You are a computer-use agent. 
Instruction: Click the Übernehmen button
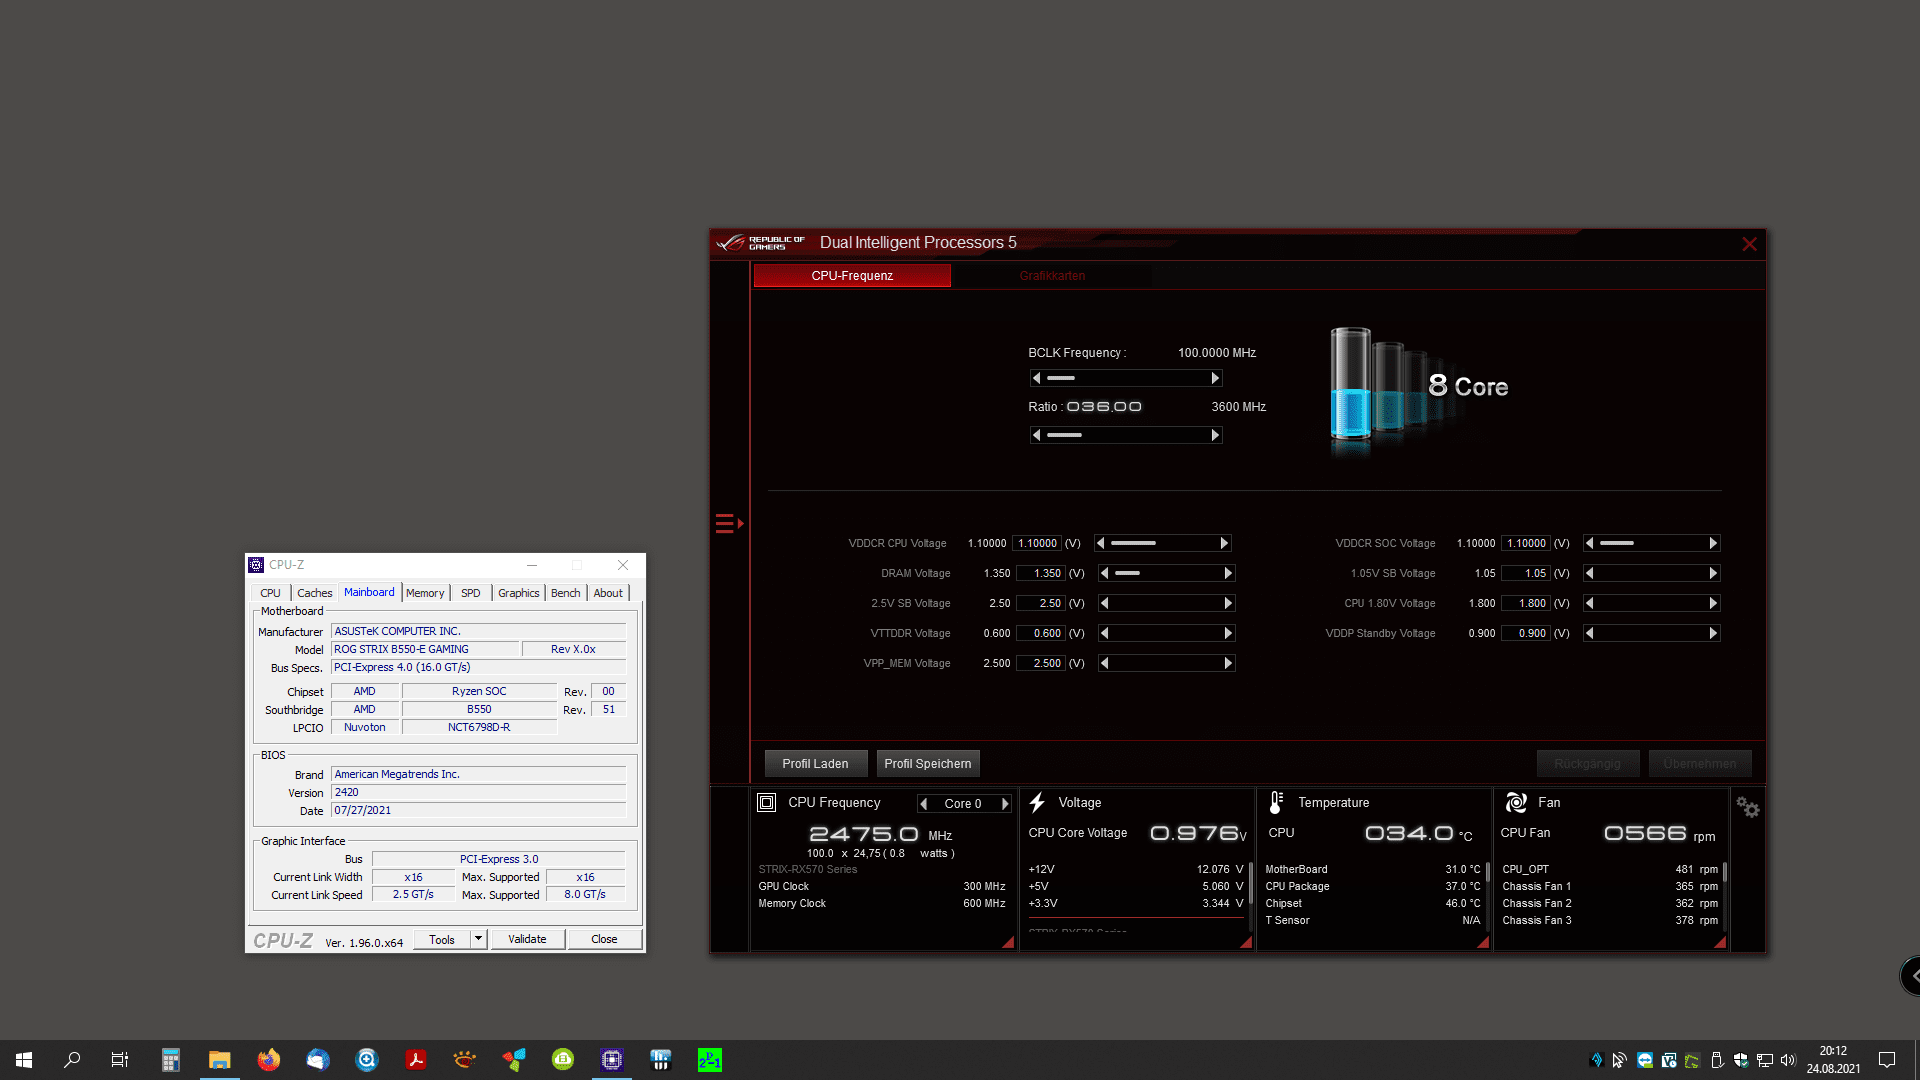pyautogui.click(x=1700, y=764)
